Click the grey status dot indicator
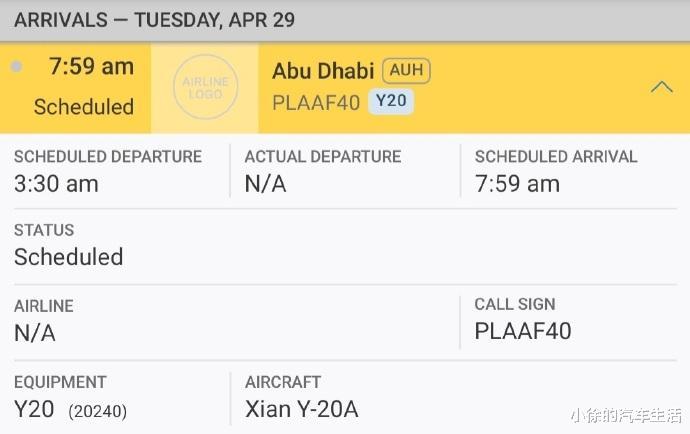 [x=16, y=66]
